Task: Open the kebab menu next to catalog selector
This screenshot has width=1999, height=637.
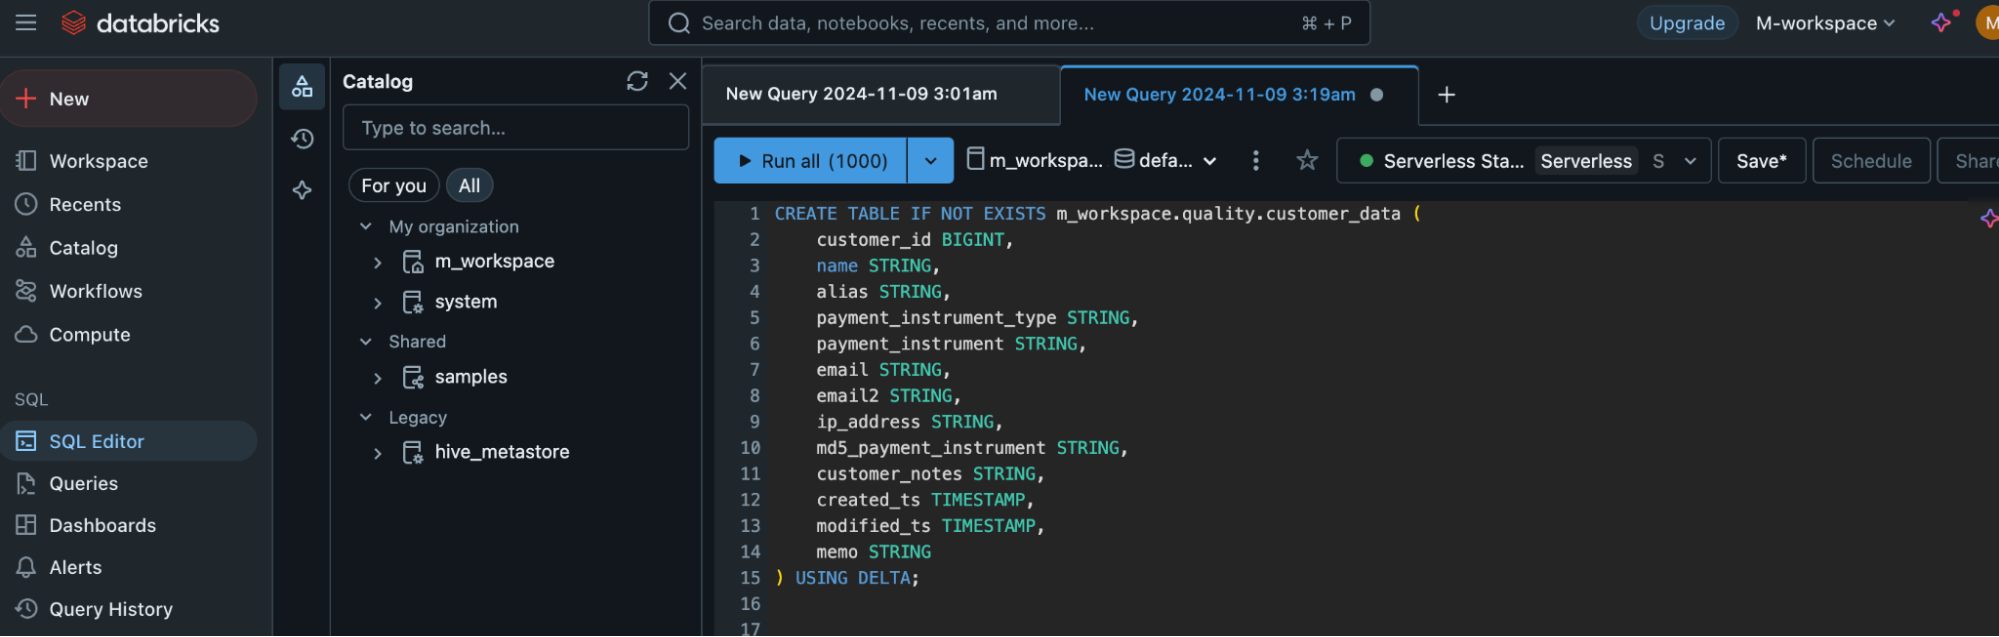Action: (x=1256, y=160)
